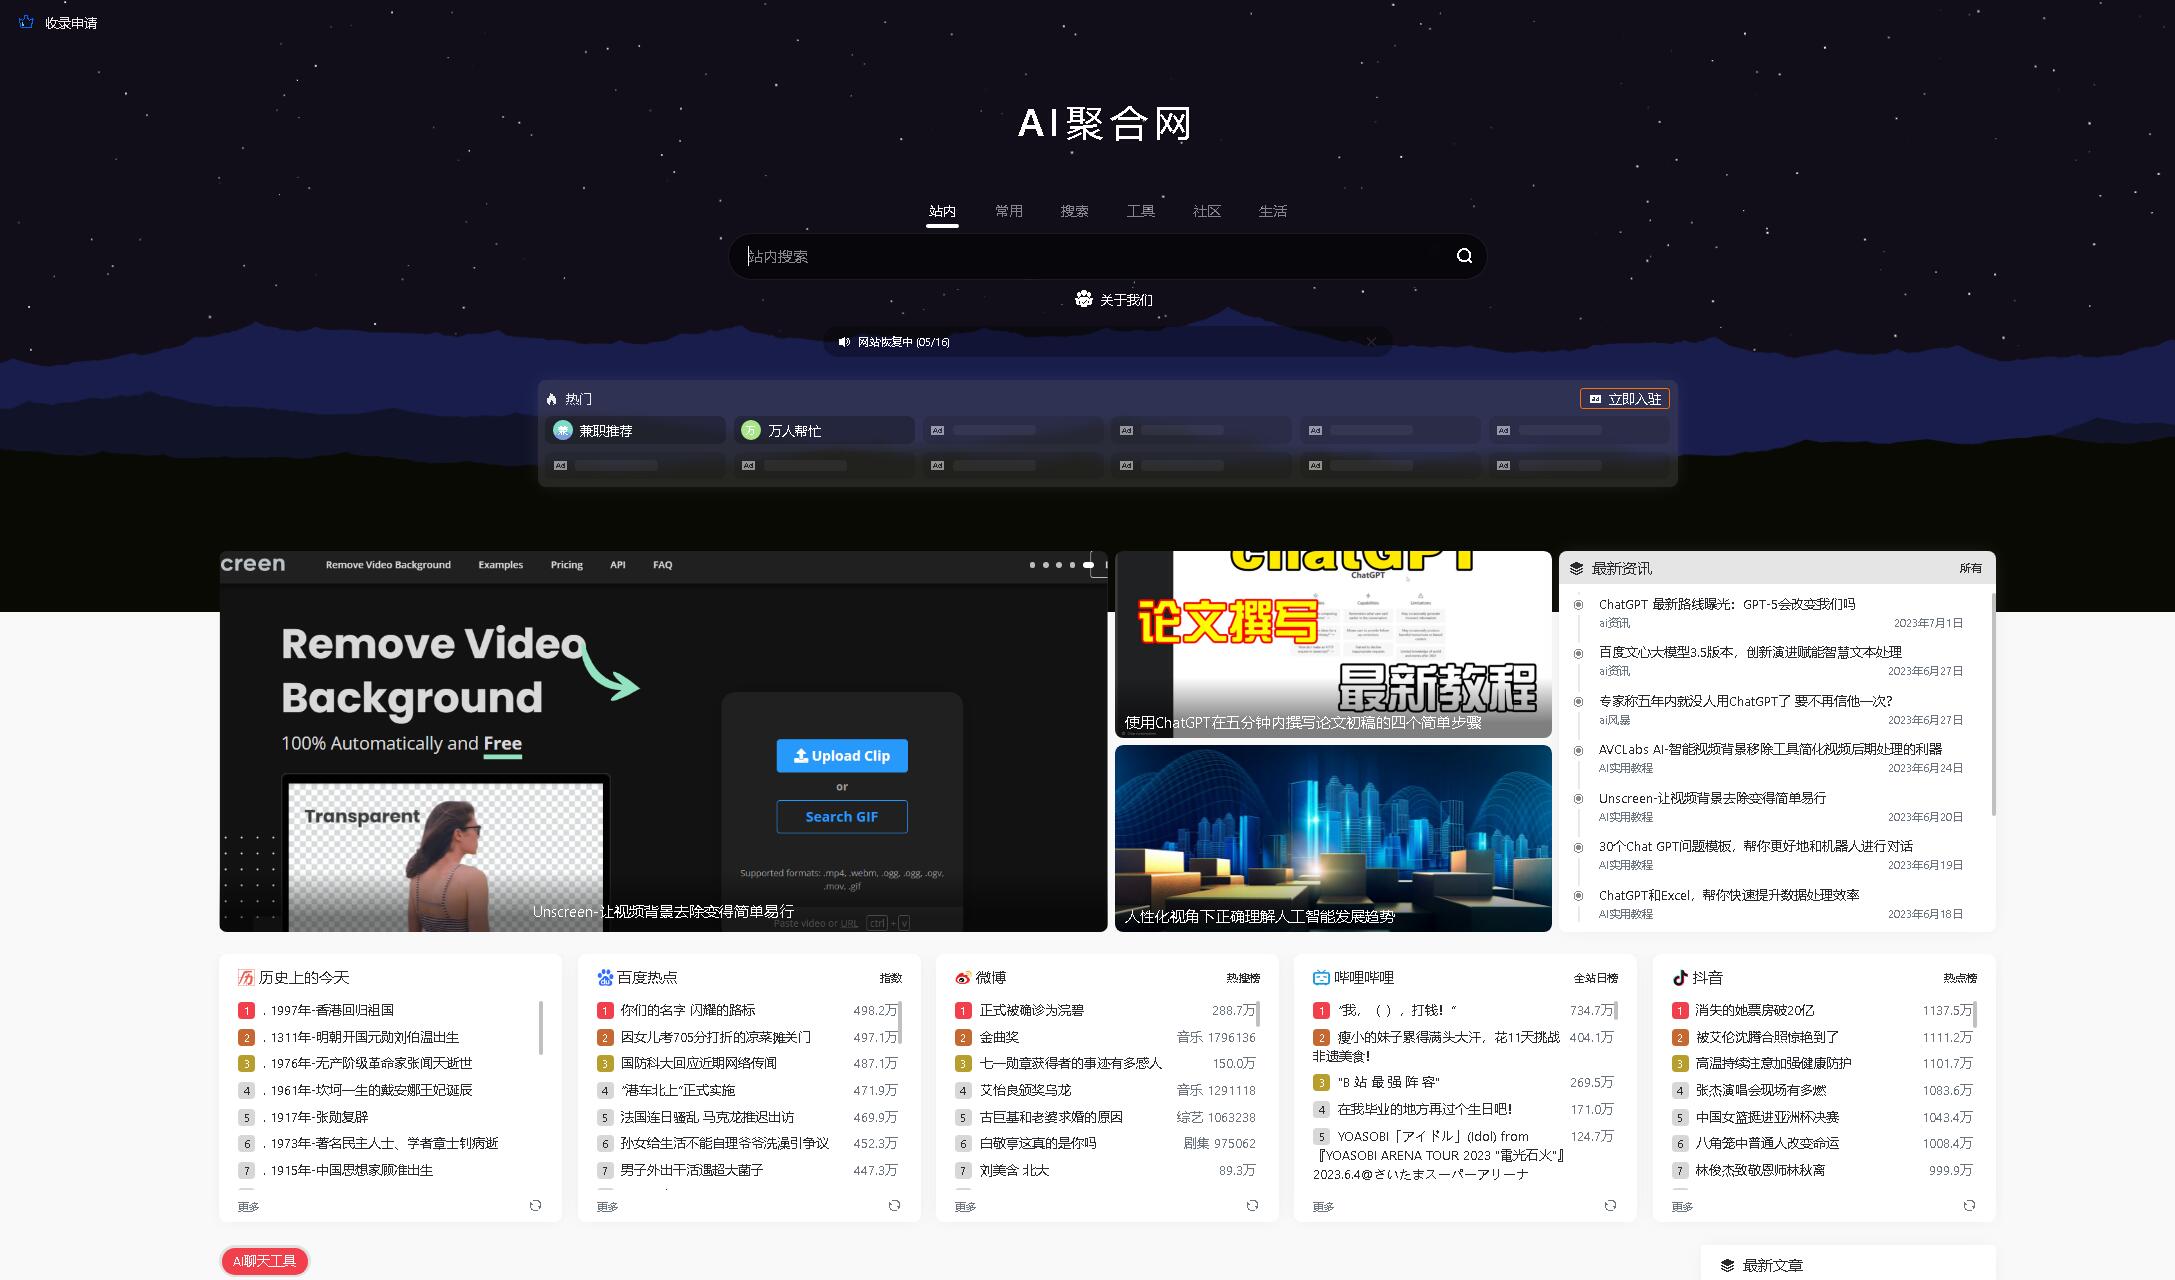
Task: Click 1997年-香港回归祖国 entry
Action: pos(332,1010)
